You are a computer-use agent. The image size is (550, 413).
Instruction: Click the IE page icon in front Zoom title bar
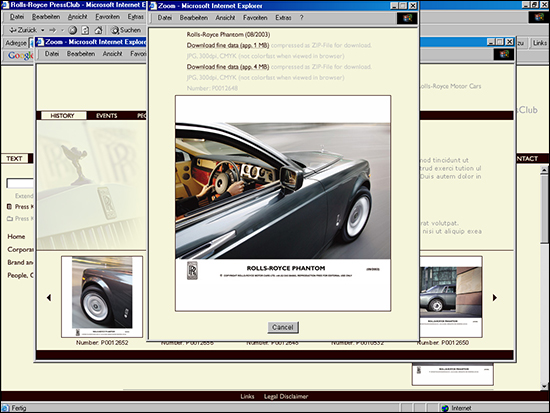(153, 6)
